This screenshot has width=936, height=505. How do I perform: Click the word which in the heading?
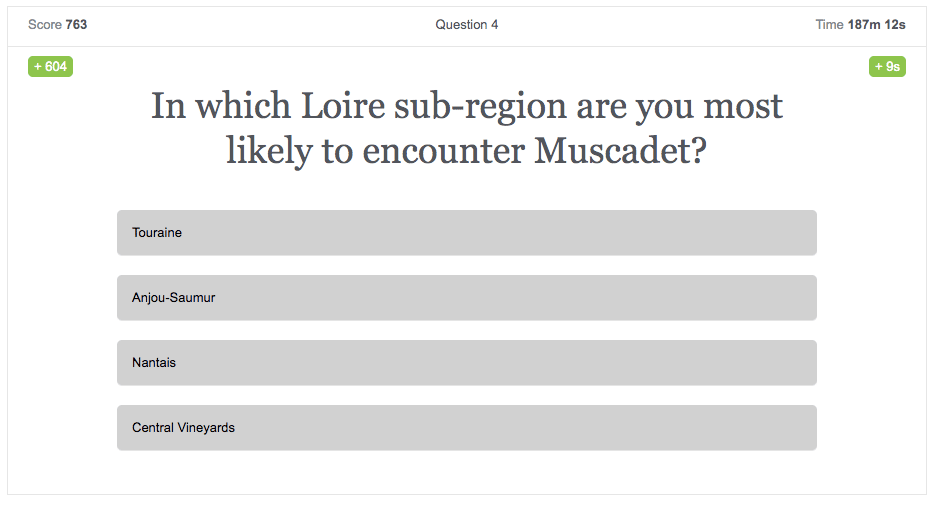[x=244, y=106]
